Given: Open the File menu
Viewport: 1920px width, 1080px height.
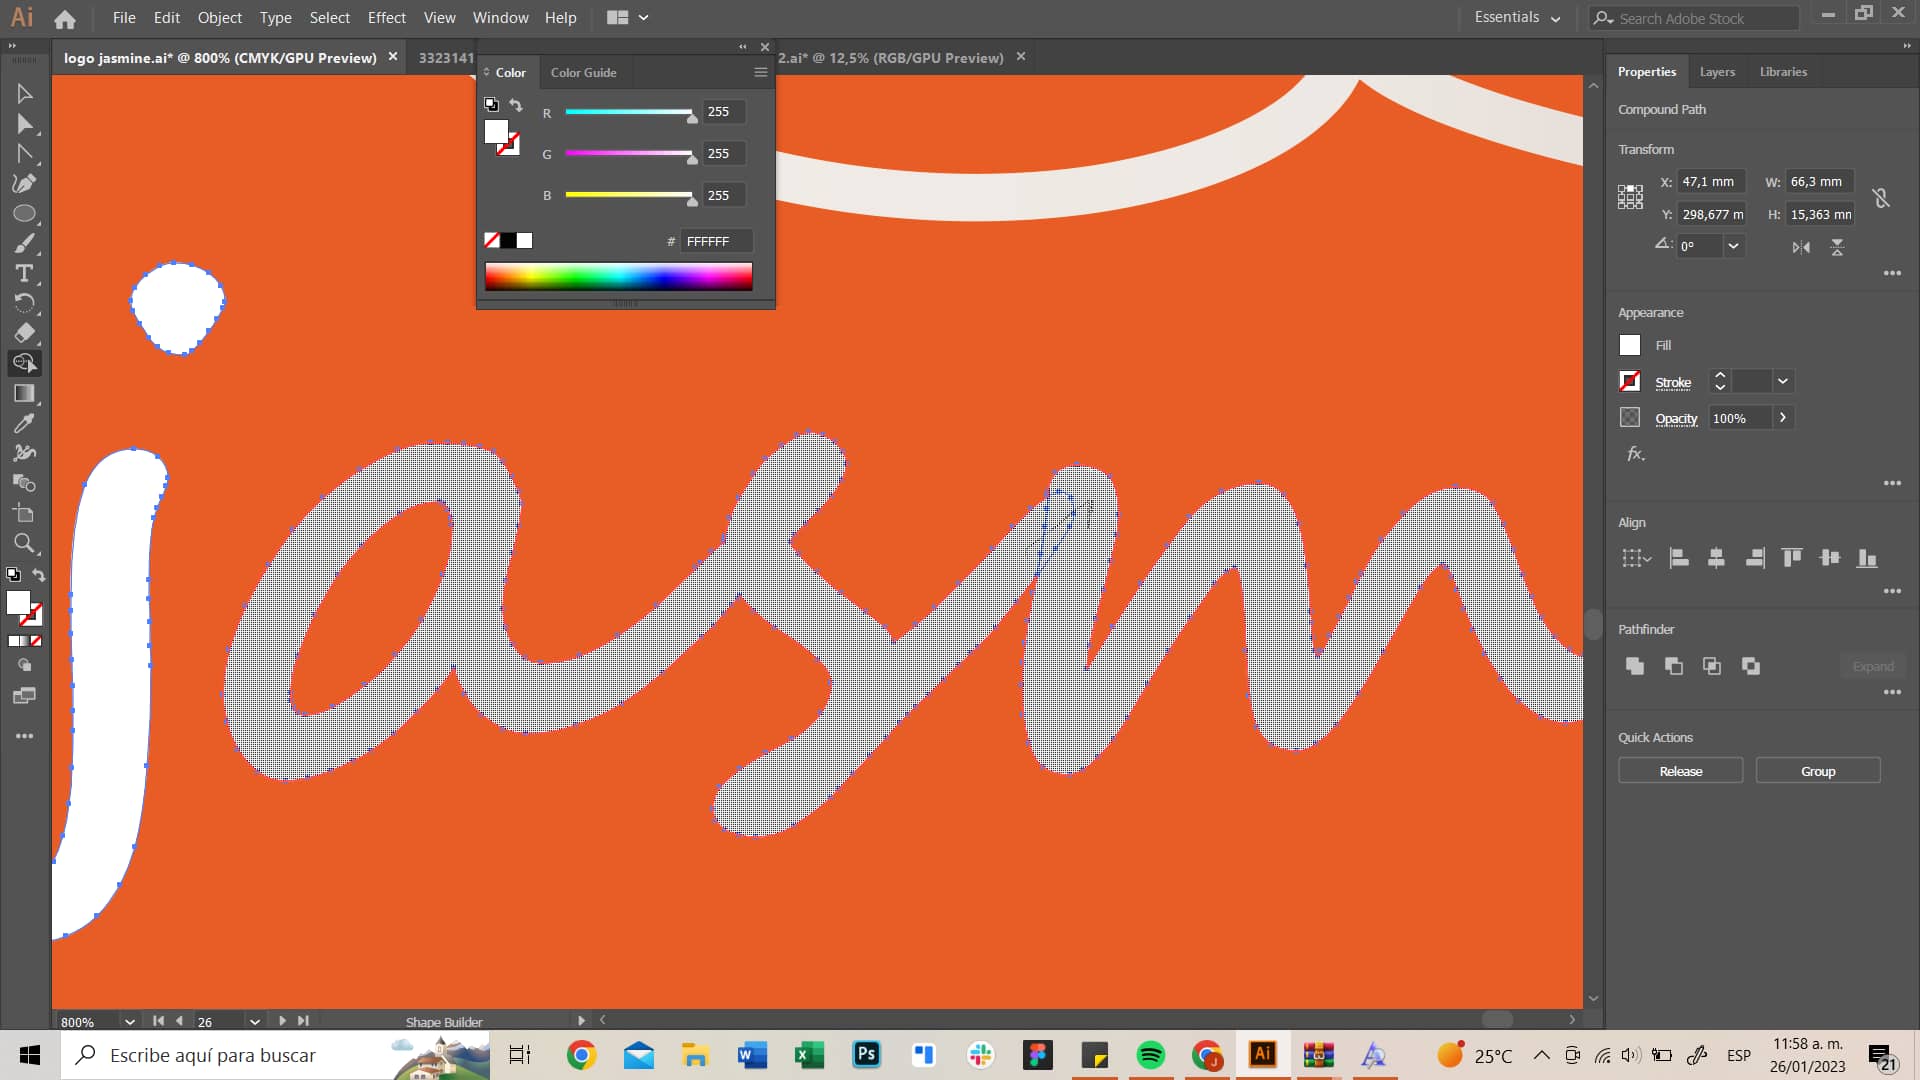Looking at the screenshot, I should tap(124, 18).
